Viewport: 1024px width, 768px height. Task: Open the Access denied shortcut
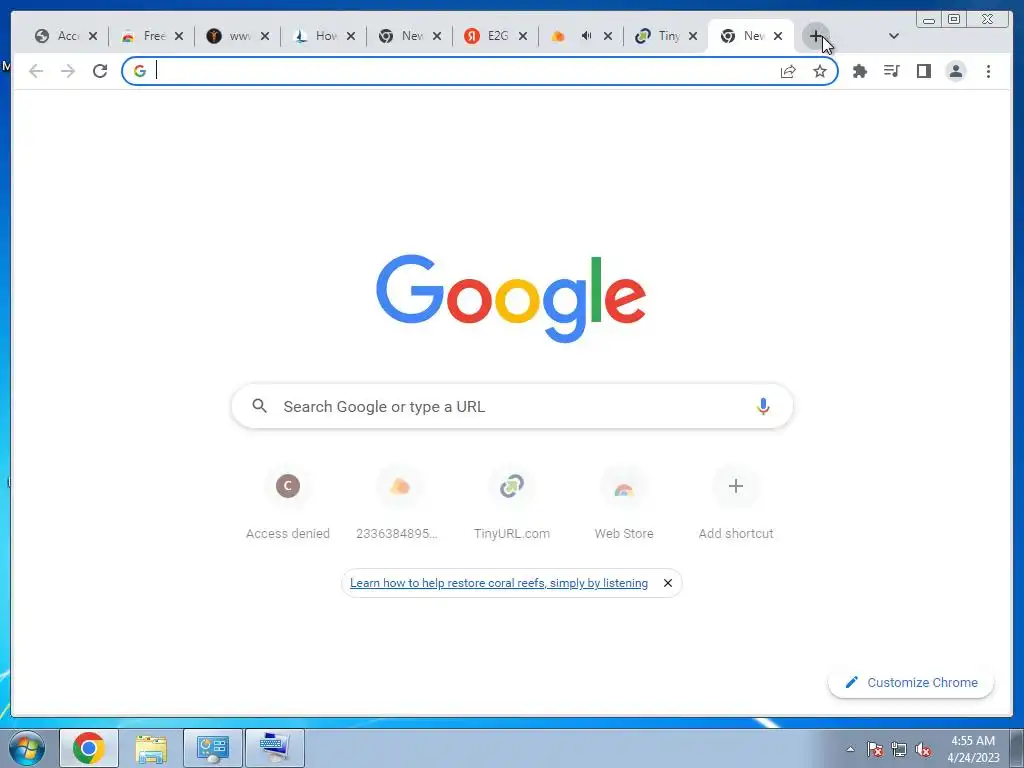287,504
